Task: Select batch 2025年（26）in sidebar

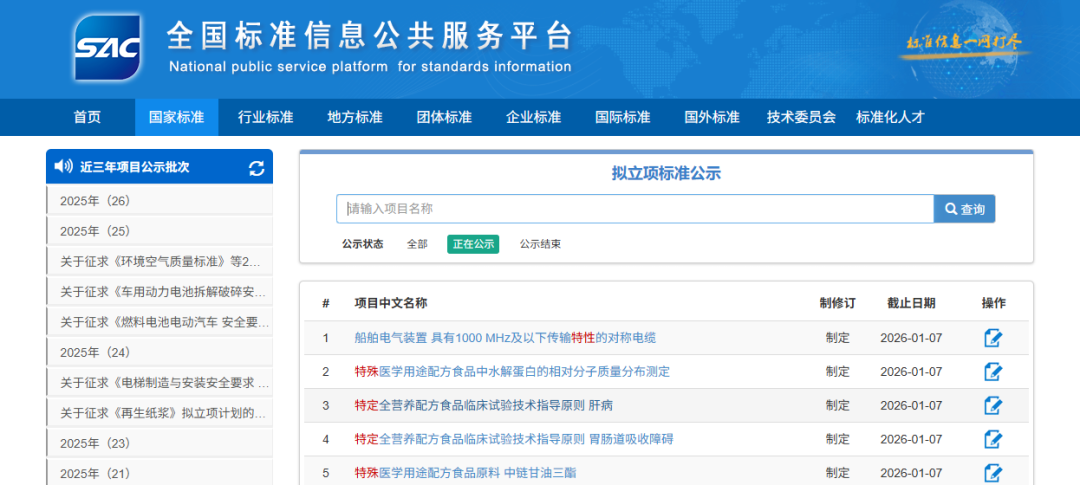Action: point(159,200)
